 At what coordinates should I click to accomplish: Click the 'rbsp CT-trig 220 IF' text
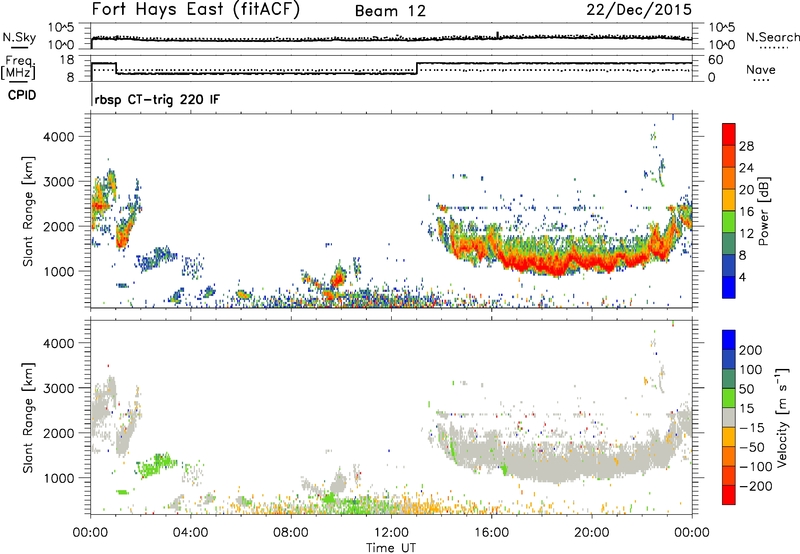[157, 99]
